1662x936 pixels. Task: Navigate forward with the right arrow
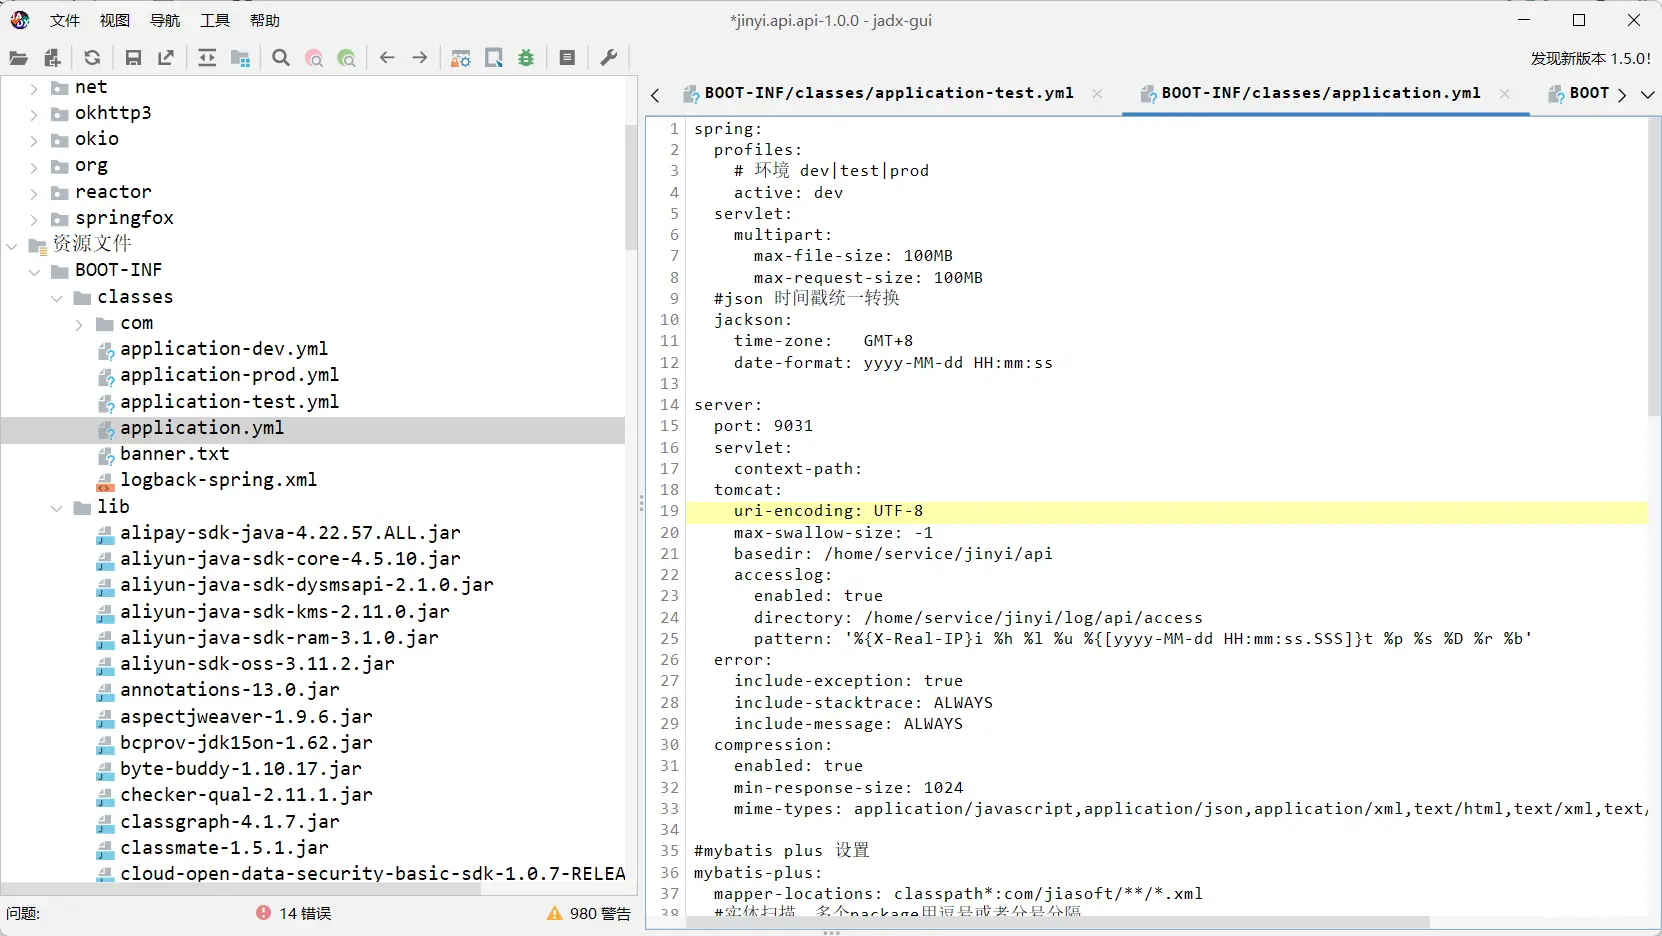[420, 58]
